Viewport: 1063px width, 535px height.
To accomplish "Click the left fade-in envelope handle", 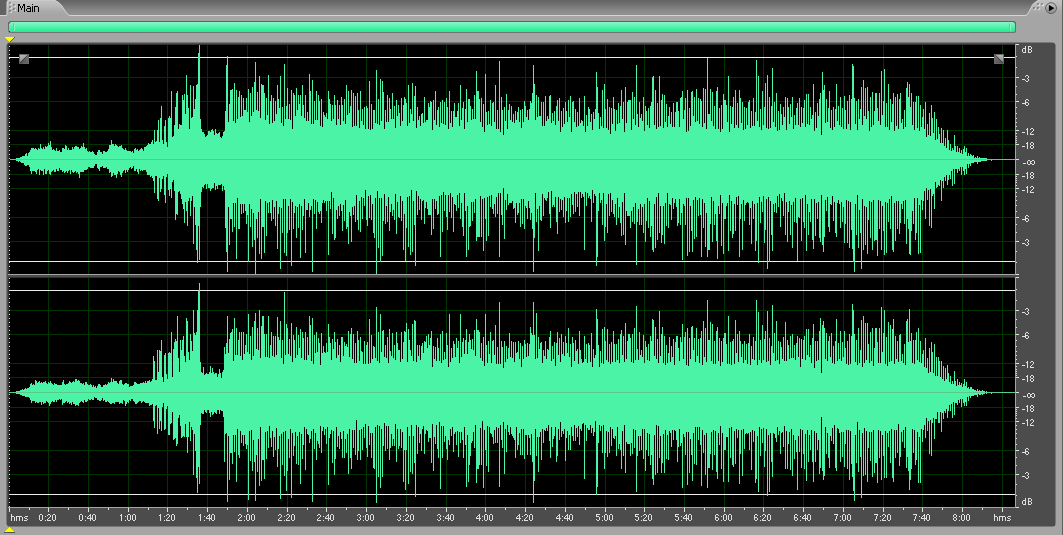I will point(24,59).
